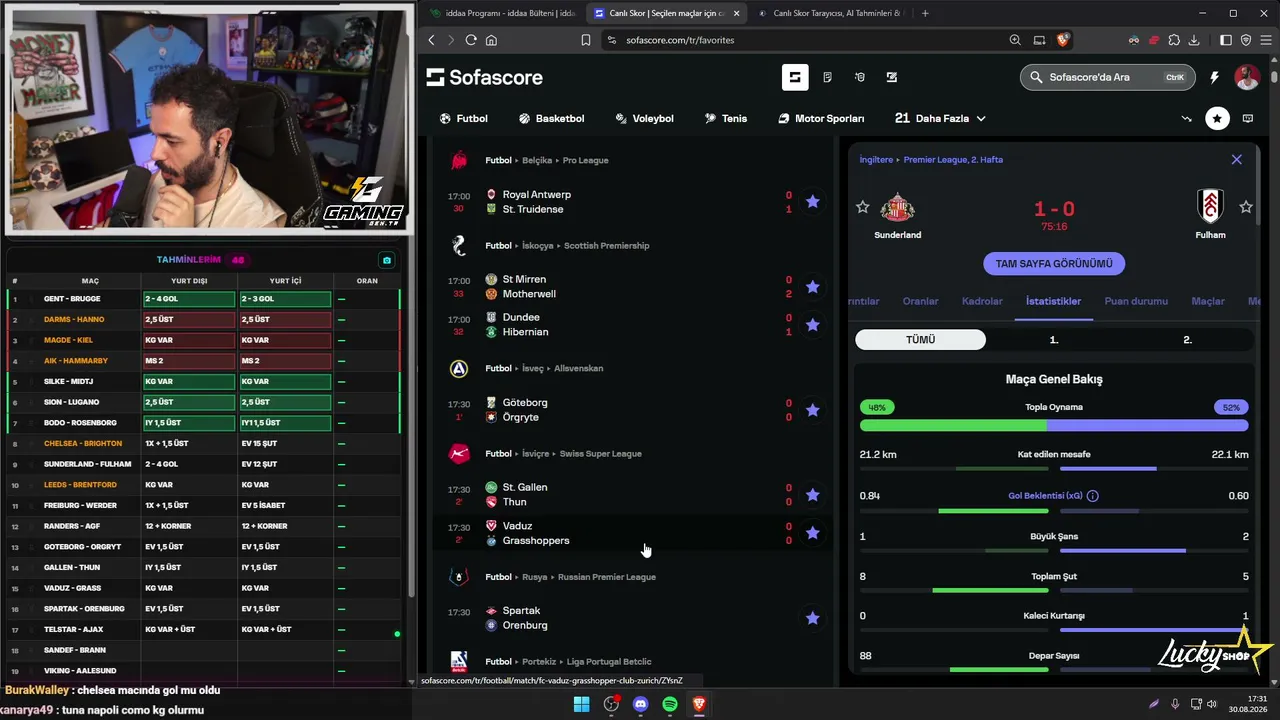Click the info icon next to Gol Beklentisi (xG)
Screen dimensions: 1280x720
1092,496
